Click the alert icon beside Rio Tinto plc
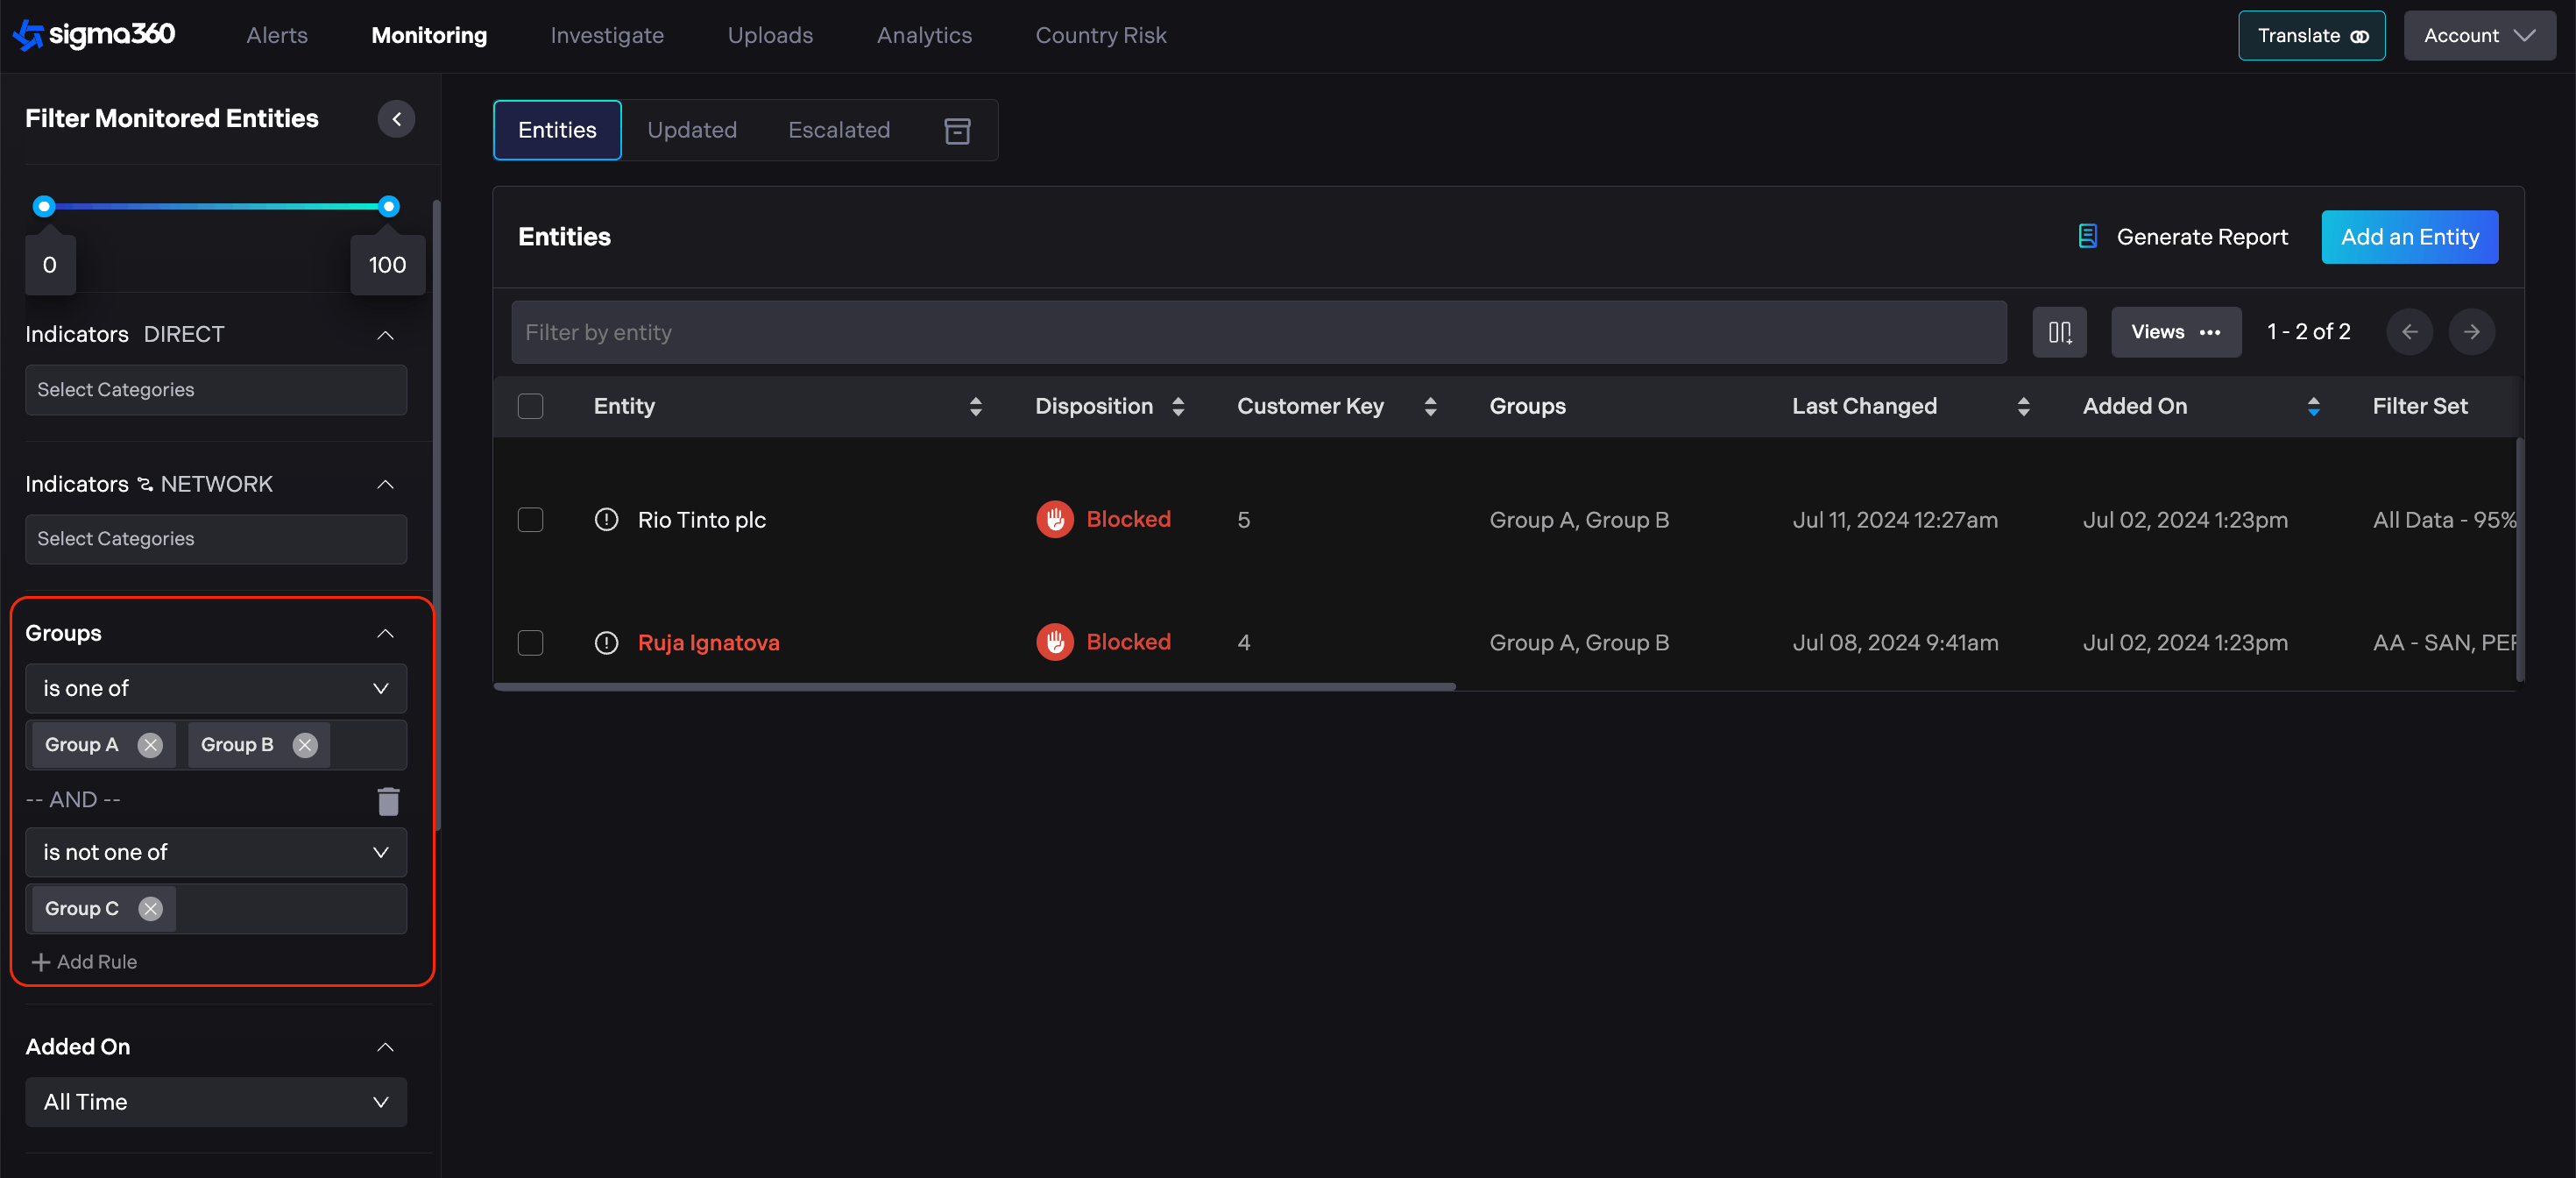The image size is (2576, 1178). [606, 520]
